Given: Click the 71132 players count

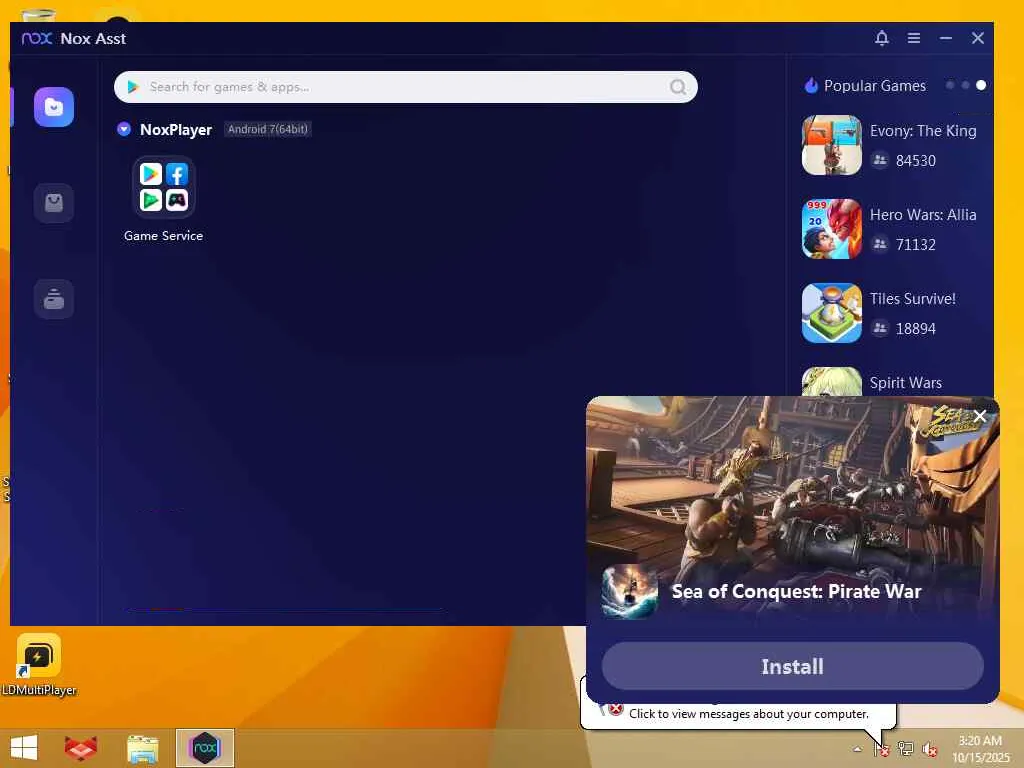Looking at the screenshot, I should coord(916,244).
